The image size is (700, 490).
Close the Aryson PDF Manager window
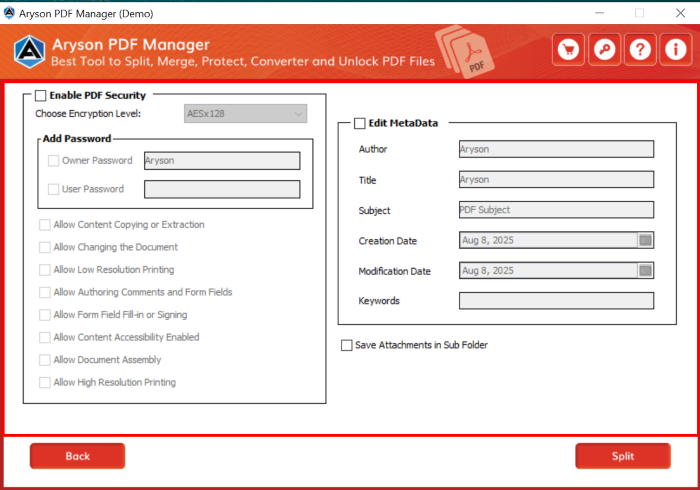click(x=680, y=13)
